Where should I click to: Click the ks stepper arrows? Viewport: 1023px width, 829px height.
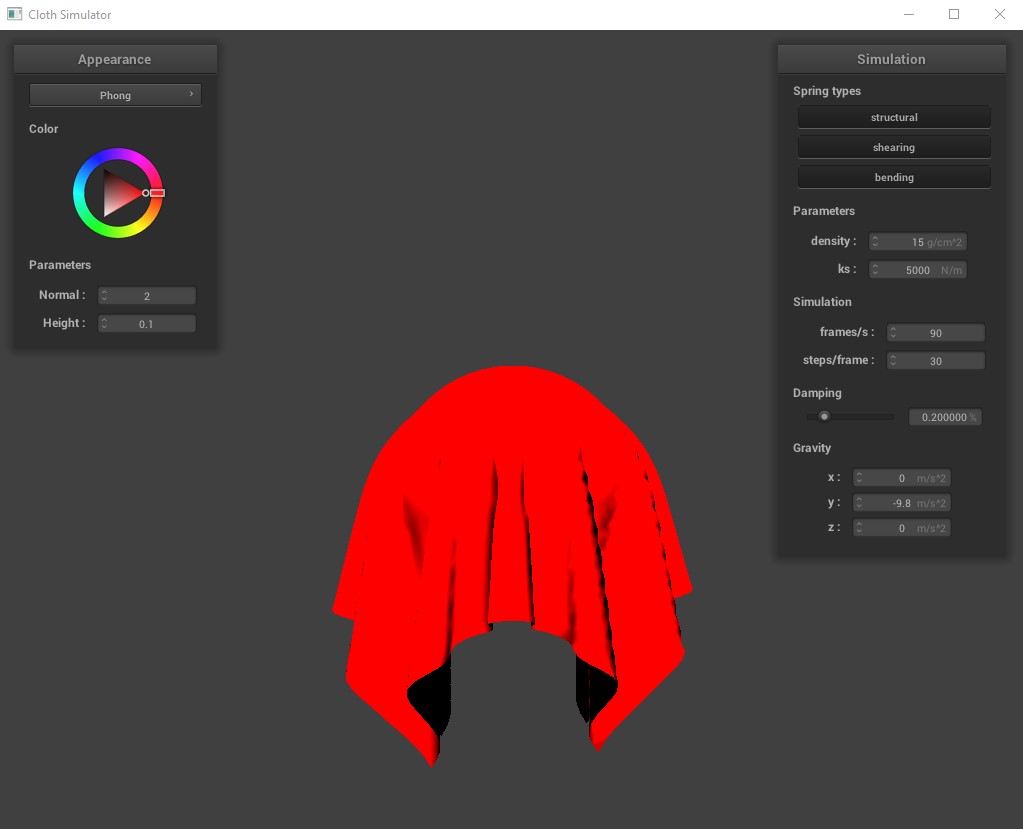tap(876, 270)
